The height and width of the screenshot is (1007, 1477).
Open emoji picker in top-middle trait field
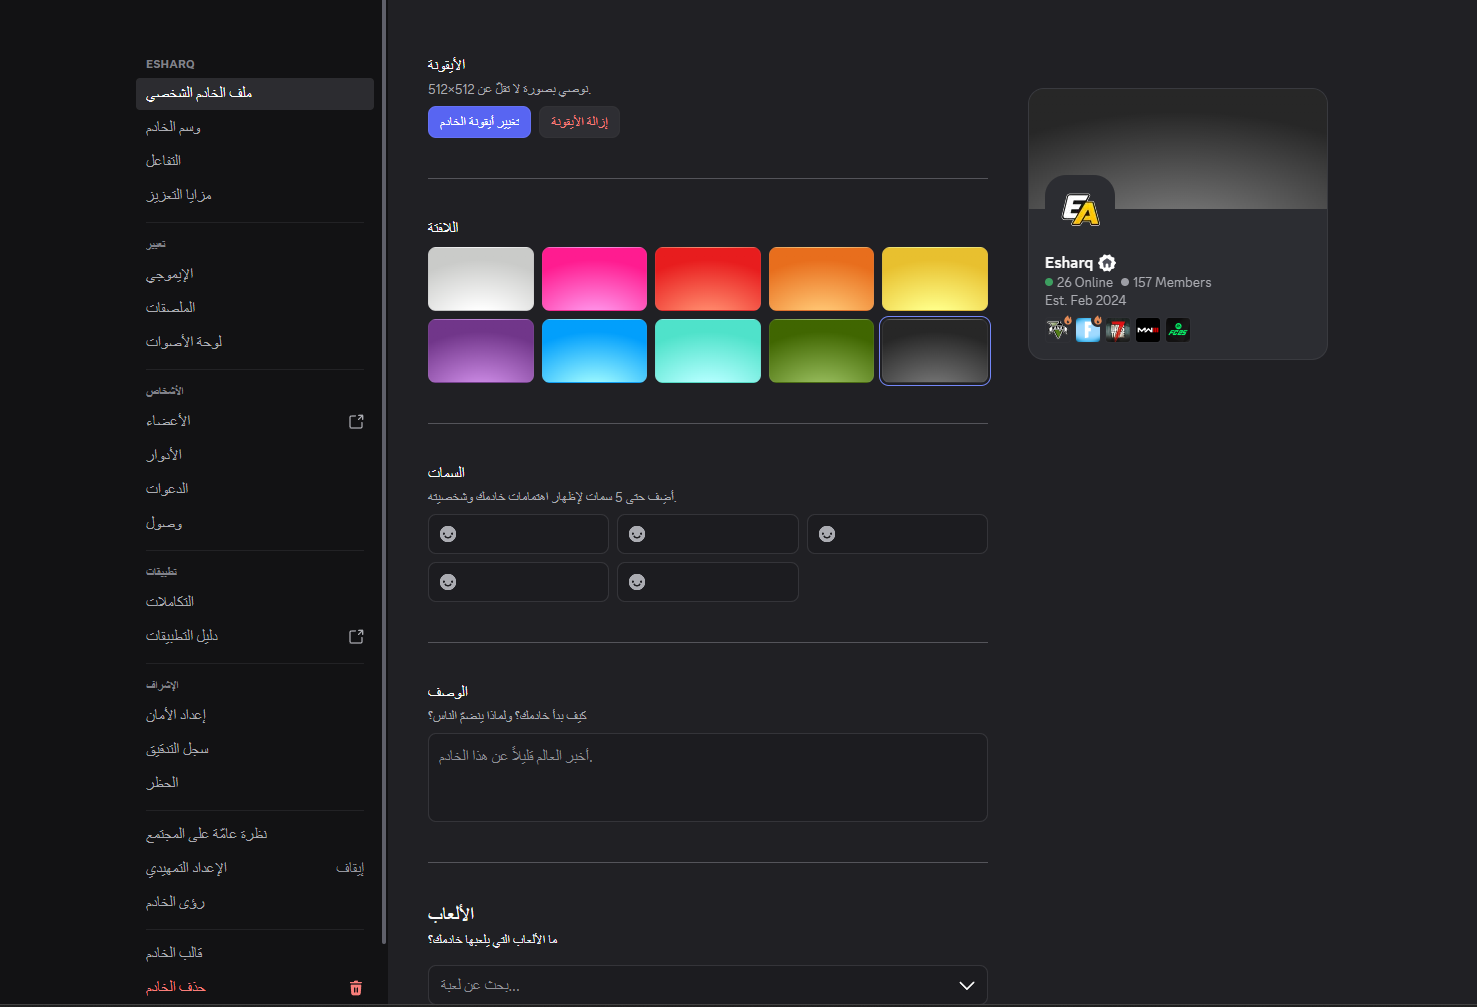click(637, 534)
